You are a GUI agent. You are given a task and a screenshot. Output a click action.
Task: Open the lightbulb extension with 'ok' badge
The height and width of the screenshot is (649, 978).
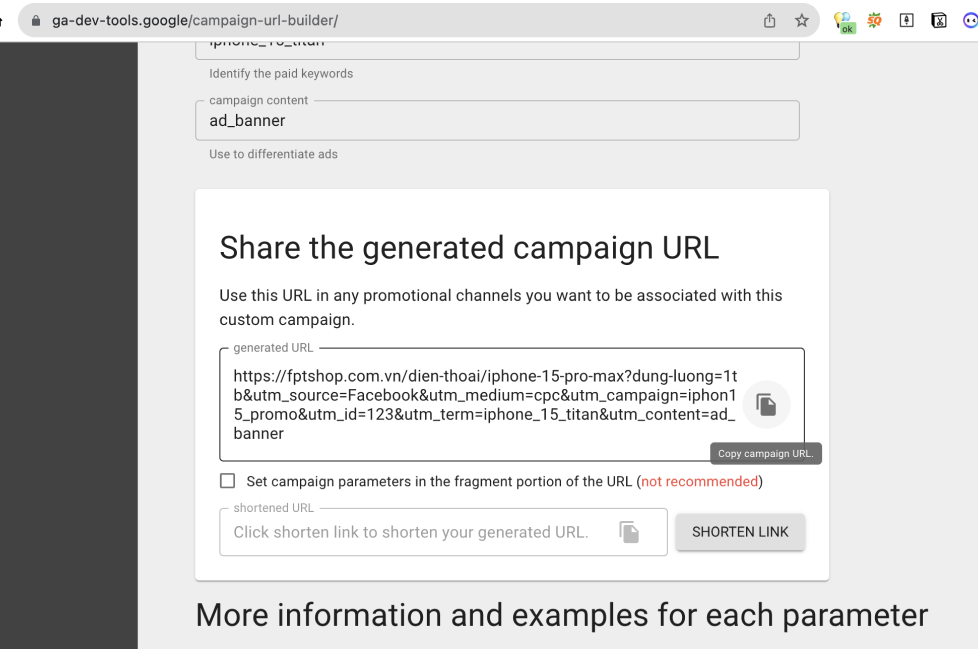847,22
